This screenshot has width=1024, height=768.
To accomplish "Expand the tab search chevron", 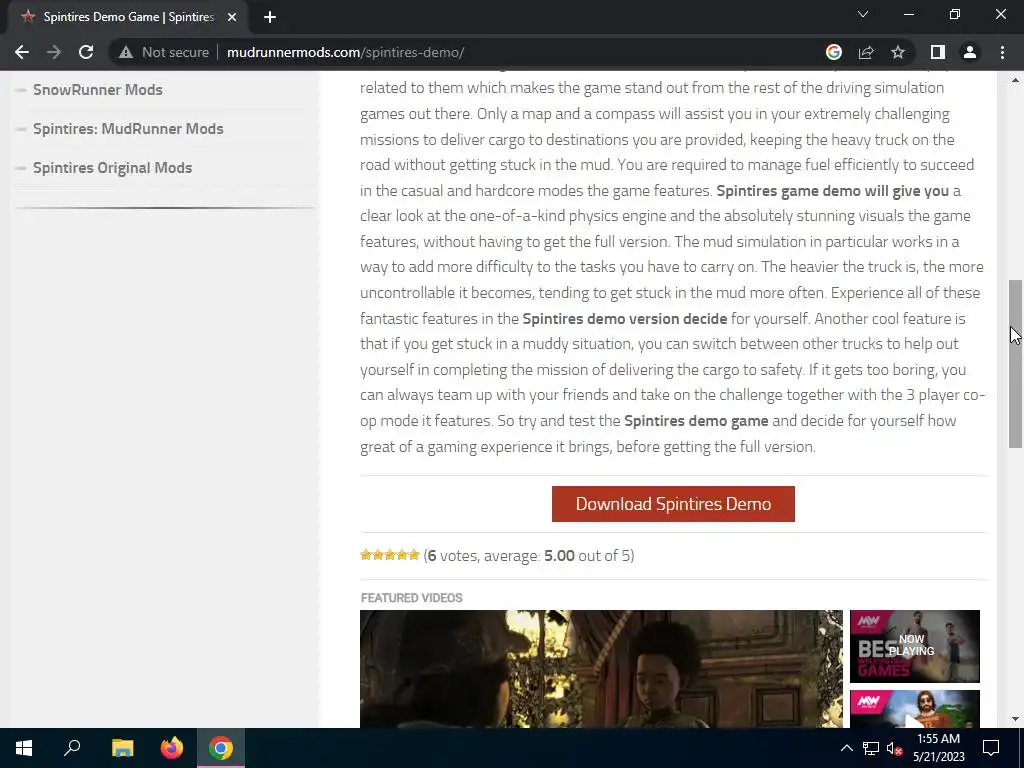I will [863, 14].
